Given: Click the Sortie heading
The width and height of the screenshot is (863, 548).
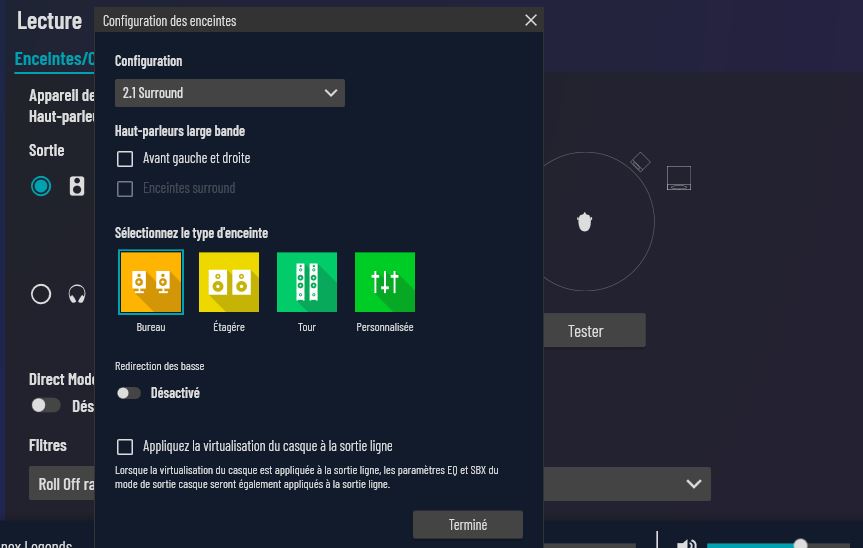Looking at the screenshot, I should (46, 150).
